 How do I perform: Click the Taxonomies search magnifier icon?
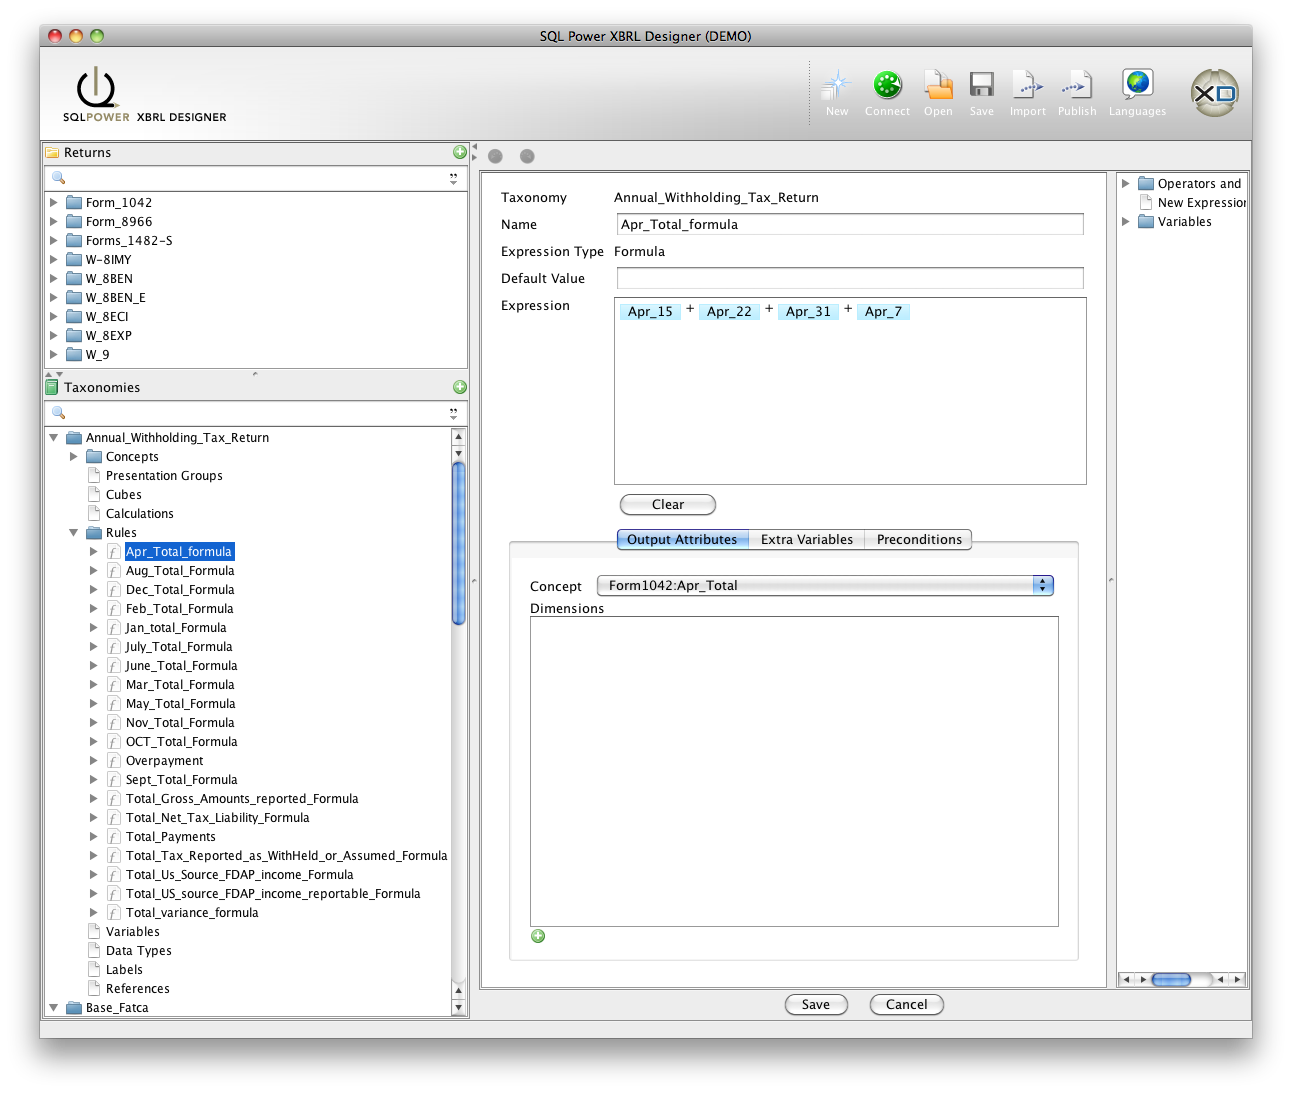coord(58,412)
